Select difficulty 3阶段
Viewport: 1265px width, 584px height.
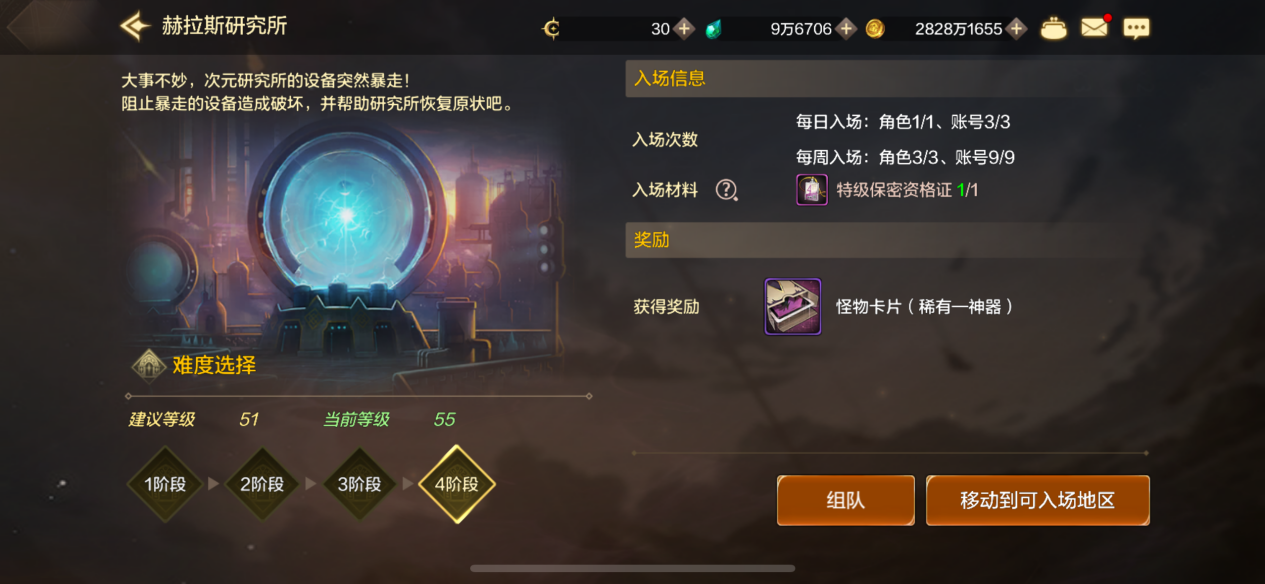pos(359,484)
